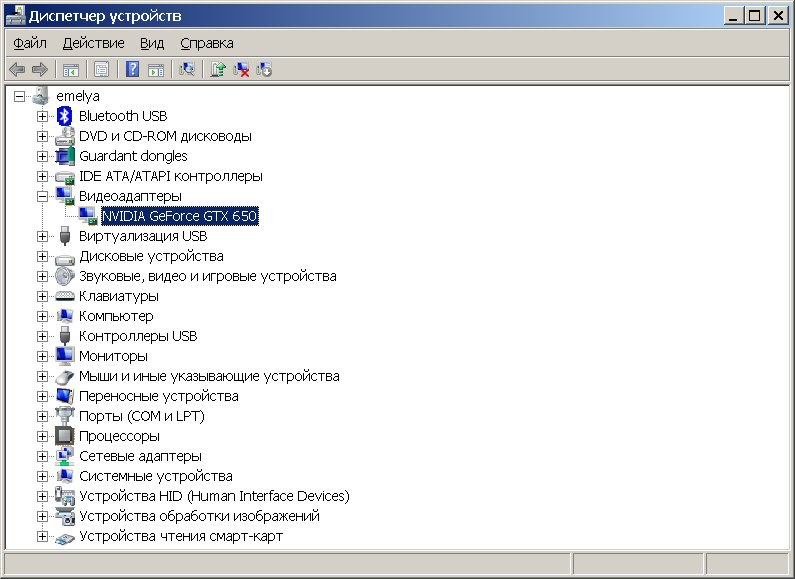Click the Видеоадаптеры category icon
The width and height of the screenshot is (795, 579).
[x=65, y=196]
